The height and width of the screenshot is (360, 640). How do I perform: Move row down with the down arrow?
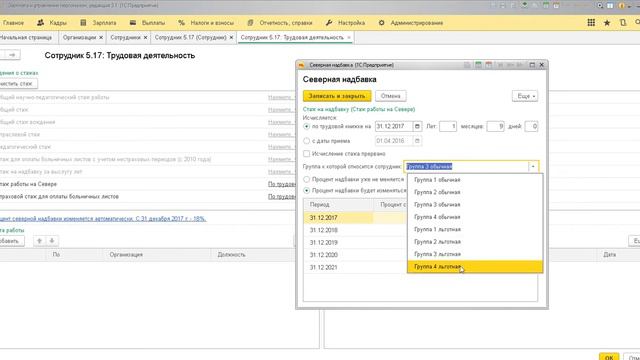click(52, 241)
